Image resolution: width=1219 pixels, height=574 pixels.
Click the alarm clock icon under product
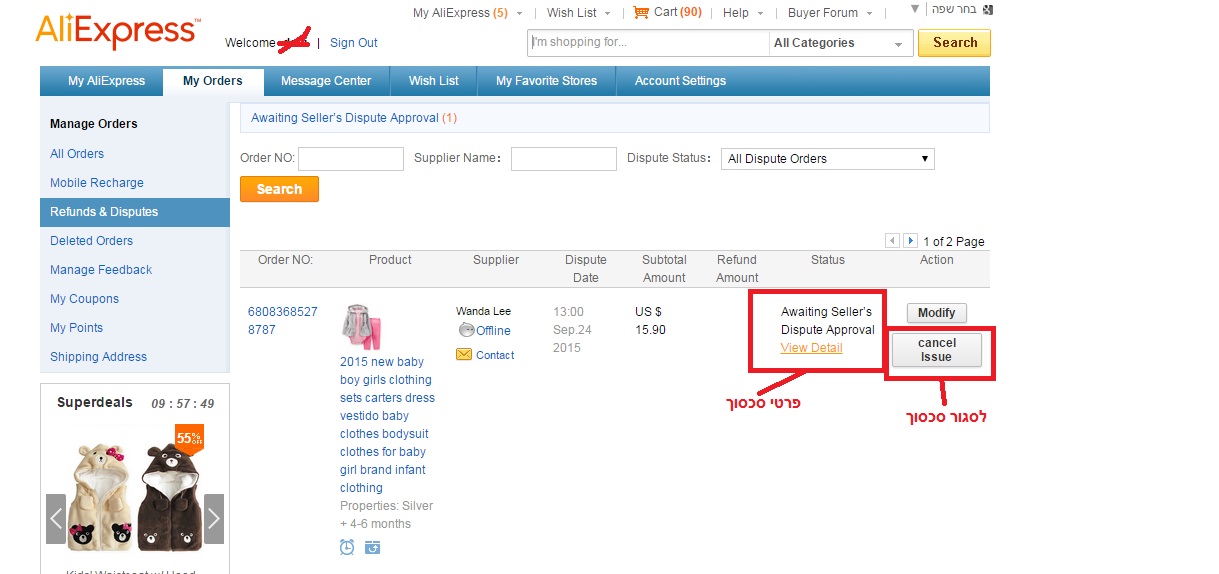click(347, 547)
